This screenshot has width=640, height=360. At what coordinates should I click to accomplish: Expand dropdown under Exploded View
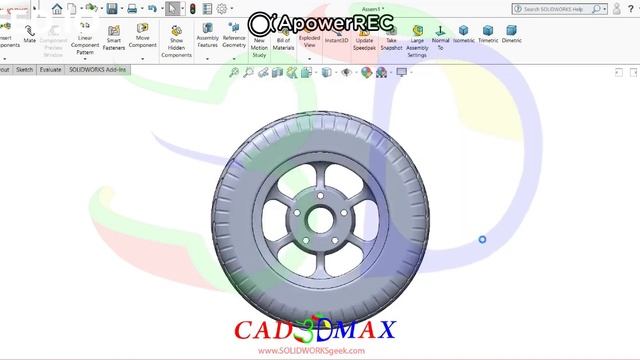click(309, 59)
